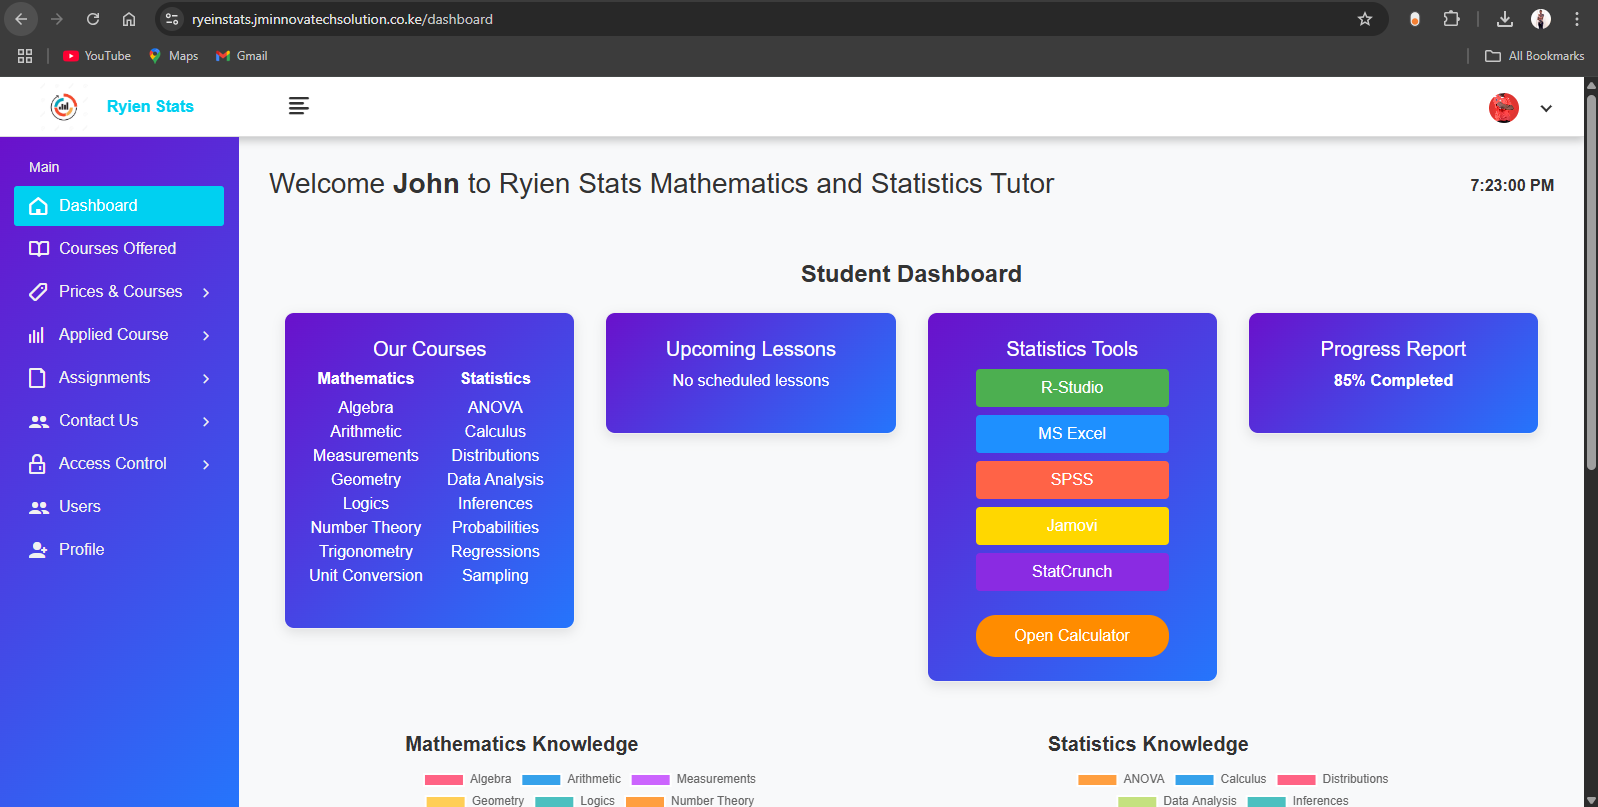Click the Users people icon in sidebar
The height and width of the screenshot is (807, 1598).
pyautogui.click(x=38, y=507)
